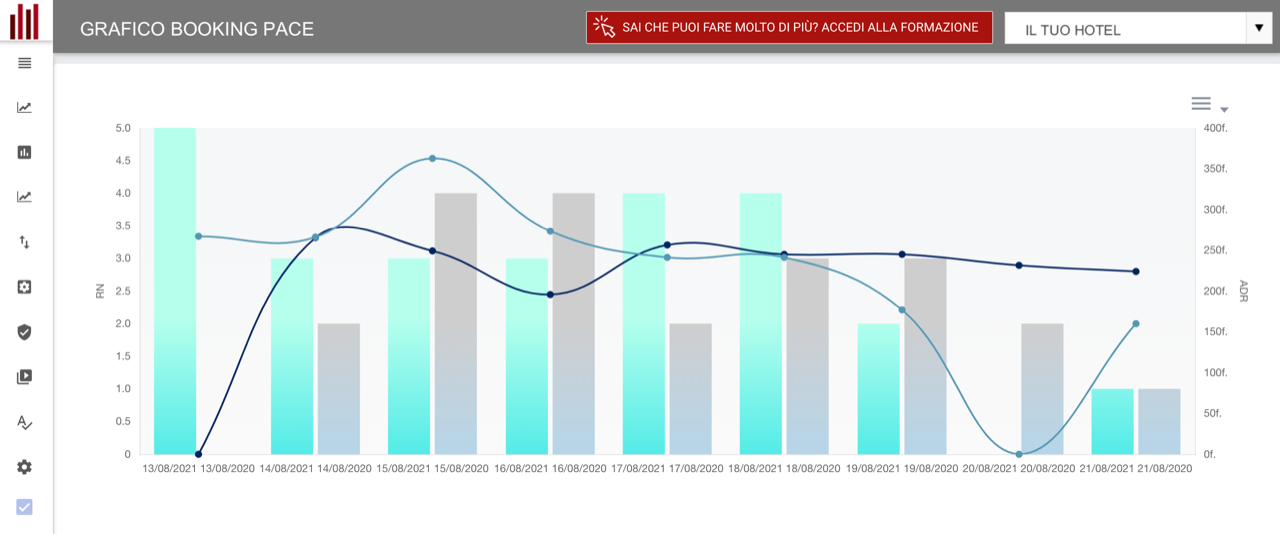Click the gray bar for 20/08/2020

(1042, 388)
